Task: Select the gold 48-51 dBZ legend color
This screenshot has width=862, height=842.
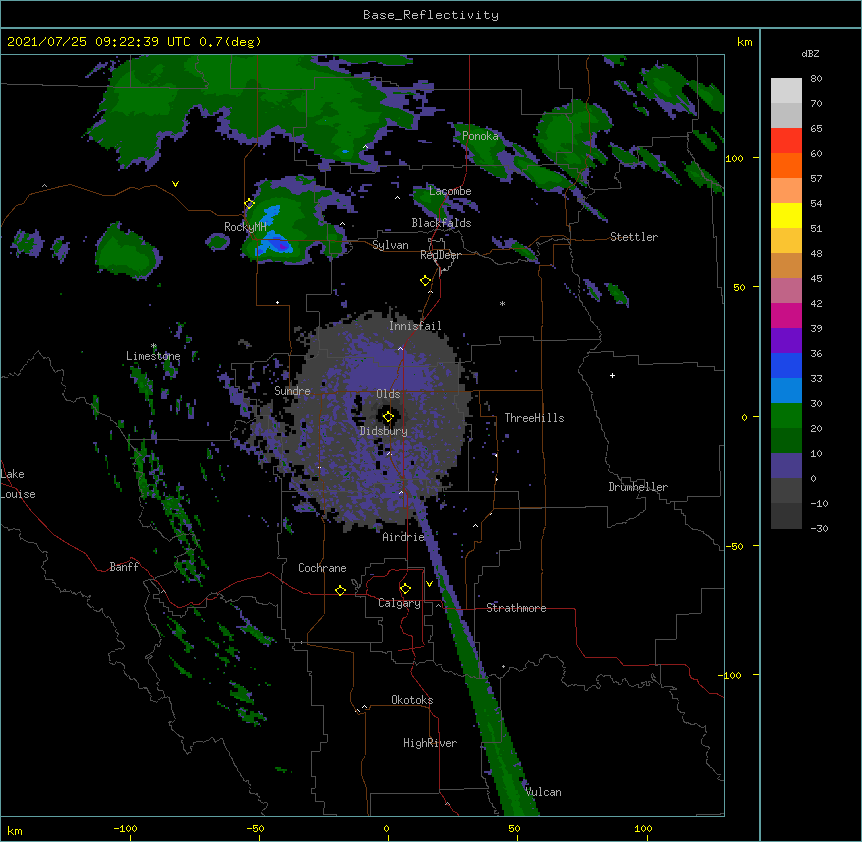Action: coord(786,240)
